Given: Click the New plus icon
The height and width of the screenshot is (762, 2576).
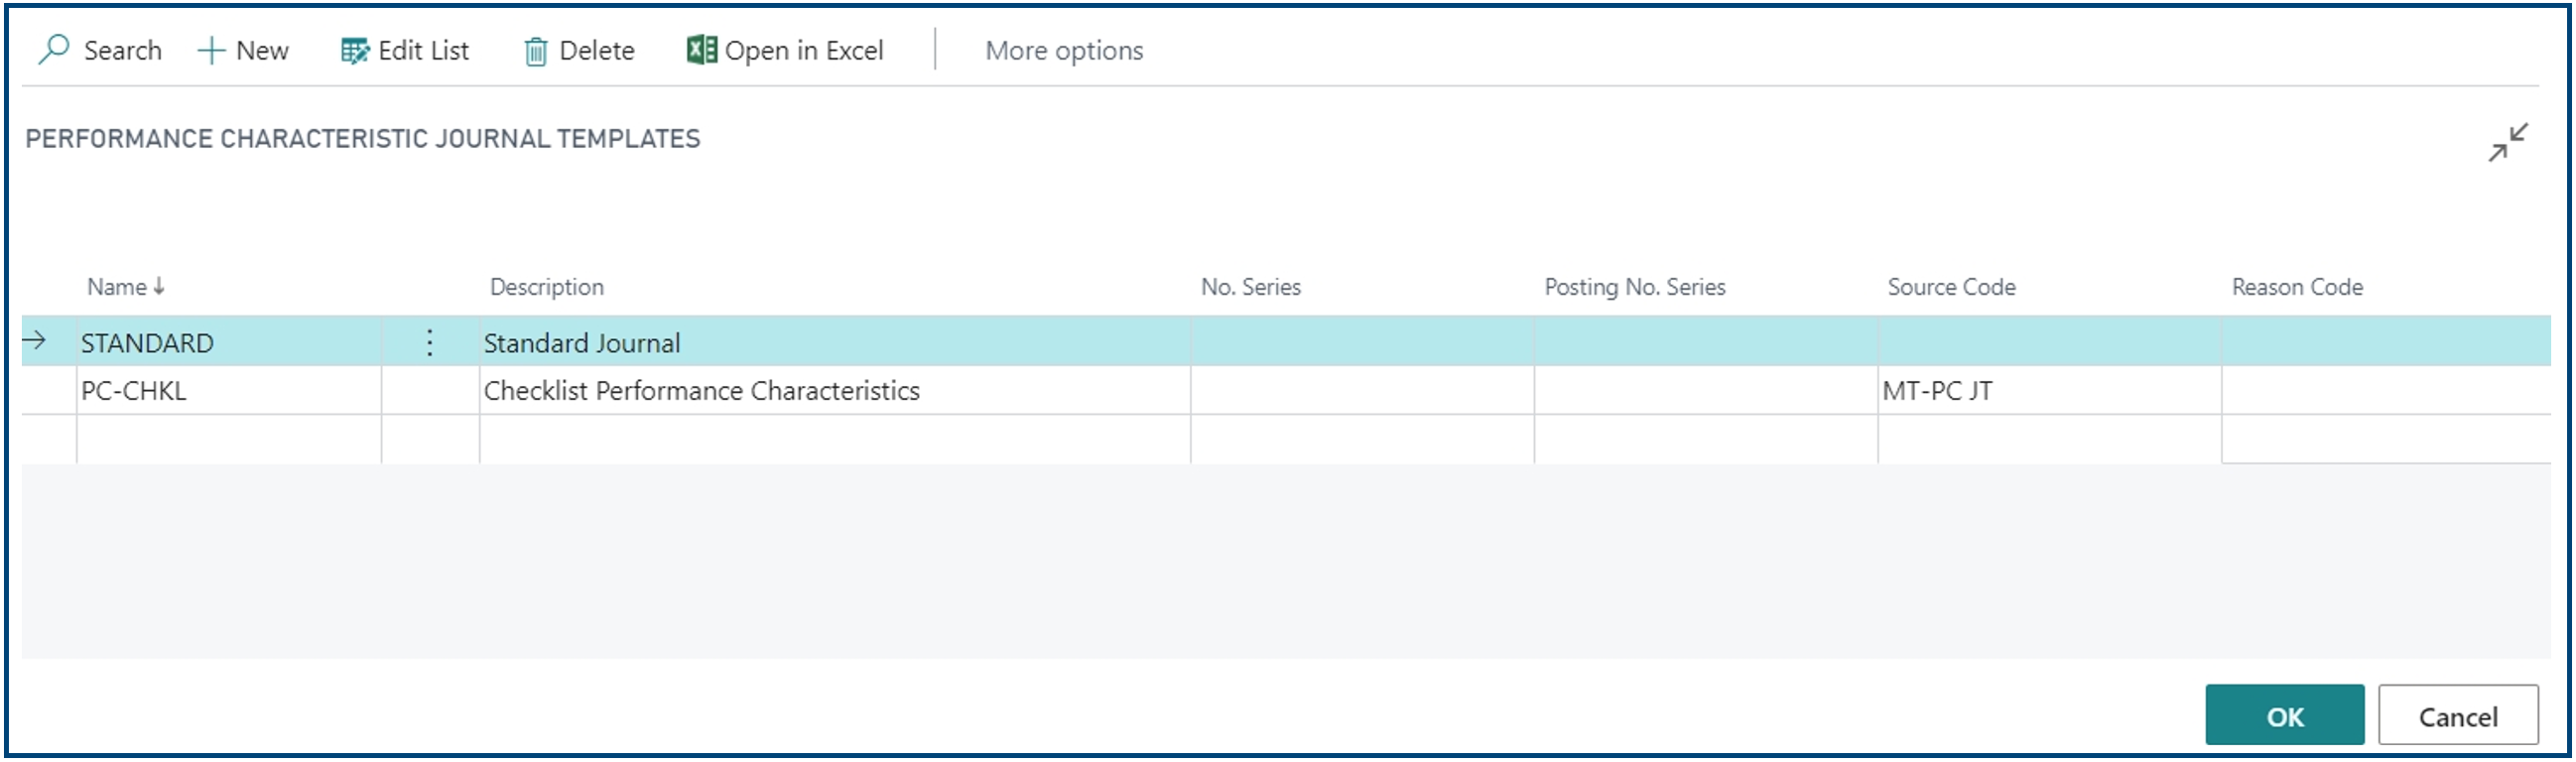Looking at the screenshot, I should [x=211, y=51].
